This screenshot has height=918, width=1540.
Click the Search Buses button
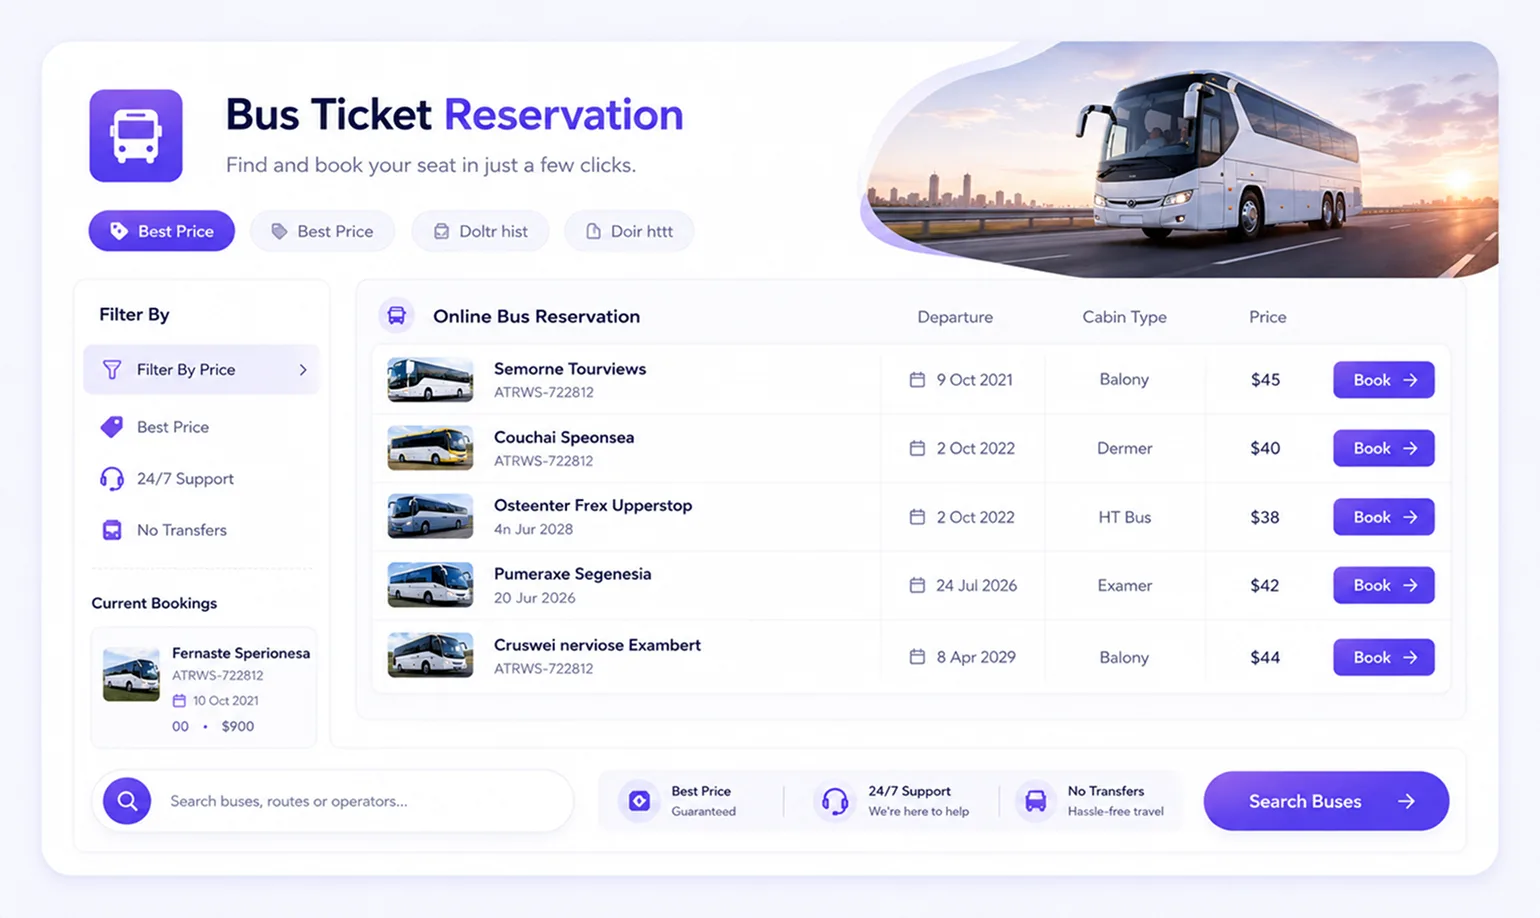pos(1326,801)
